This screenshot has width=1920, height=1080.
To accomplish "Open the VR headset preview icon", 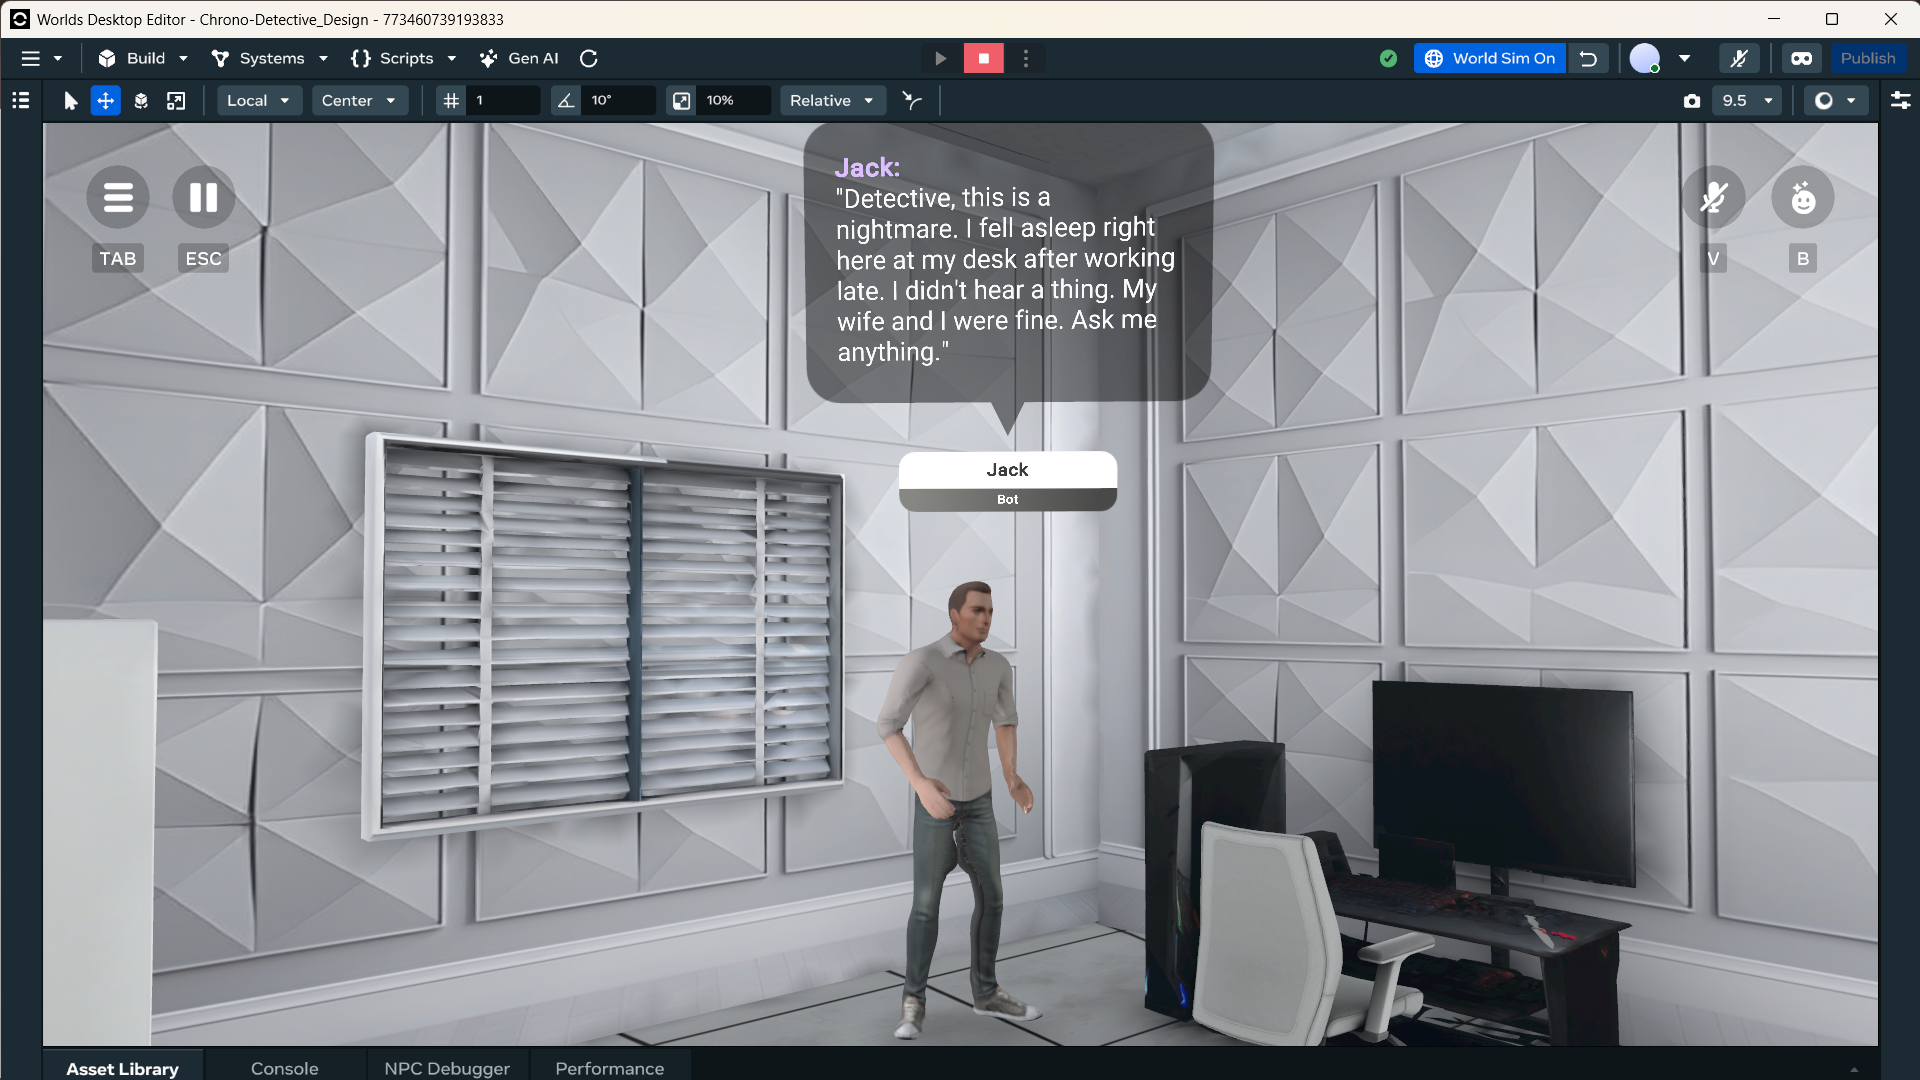I will click(x=1801, y=58).
